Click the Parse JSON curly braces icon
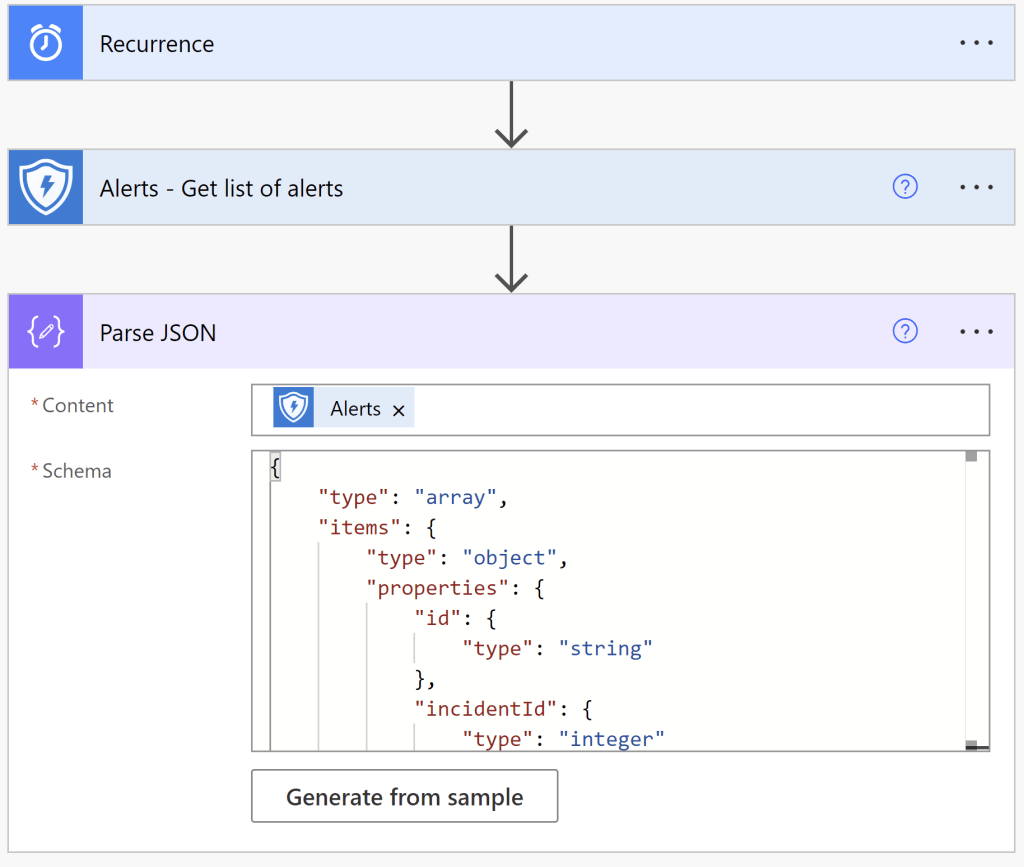Screen dimensions: 1024x867 (x=45, y=332)
